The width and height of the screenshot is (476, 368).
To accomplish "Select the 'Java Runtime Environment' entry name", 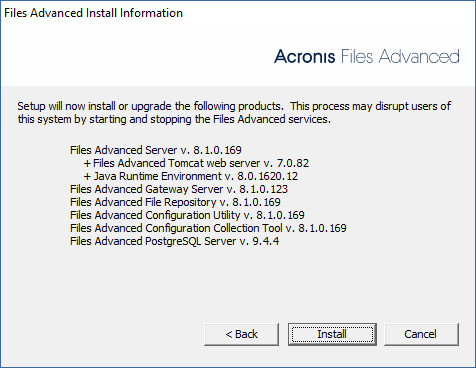I will [x=157, y=176].
